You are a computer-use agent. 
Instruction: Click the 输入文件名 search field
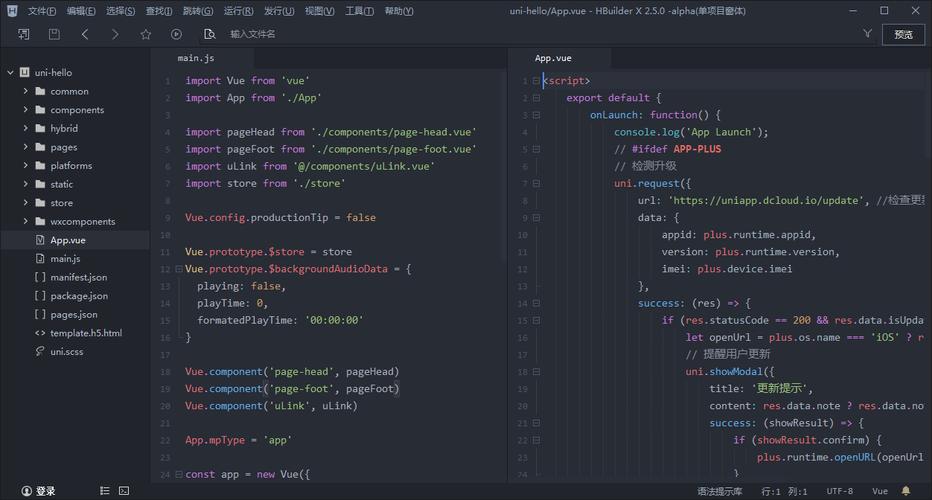(253, 34)
